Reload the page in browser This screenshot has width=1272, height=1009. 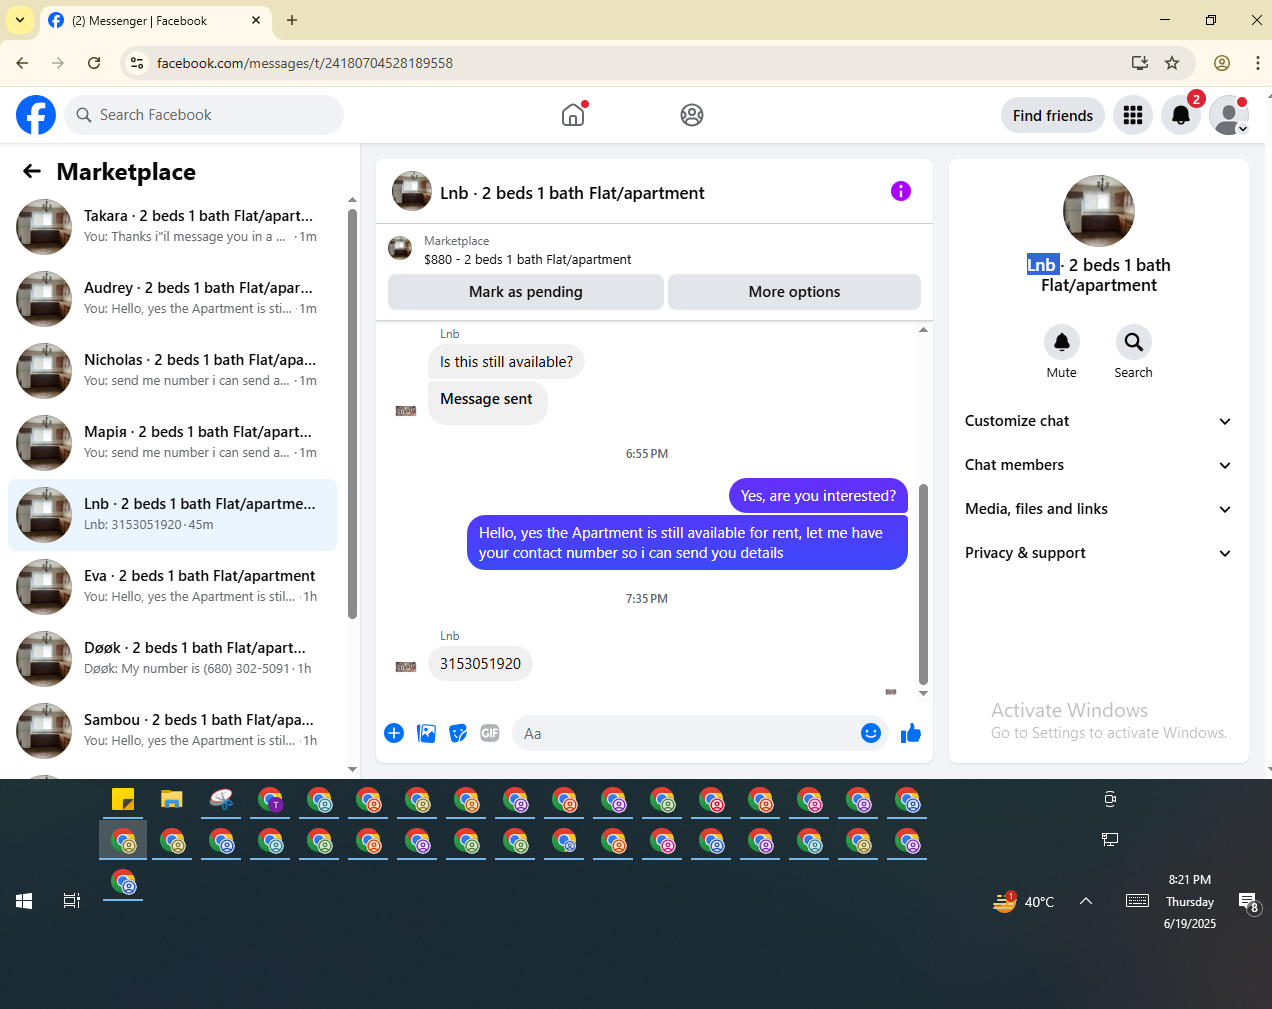[94, 63]
